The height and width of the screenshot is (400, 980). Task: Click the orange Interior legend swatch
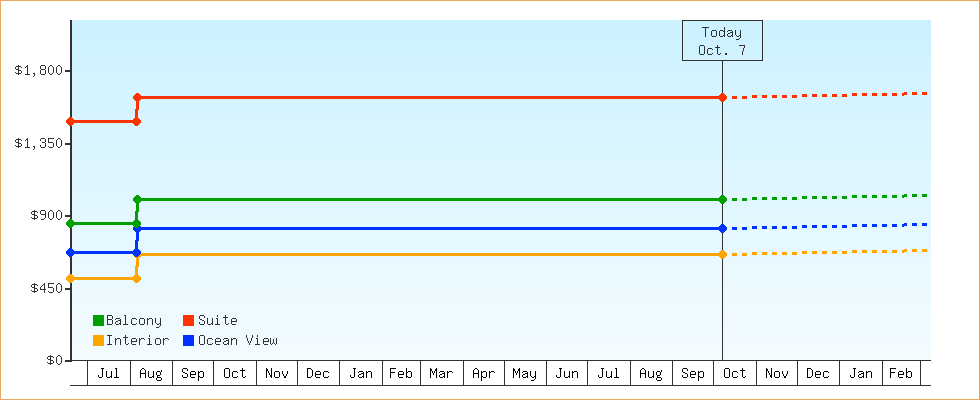click(x=98, y=340)
